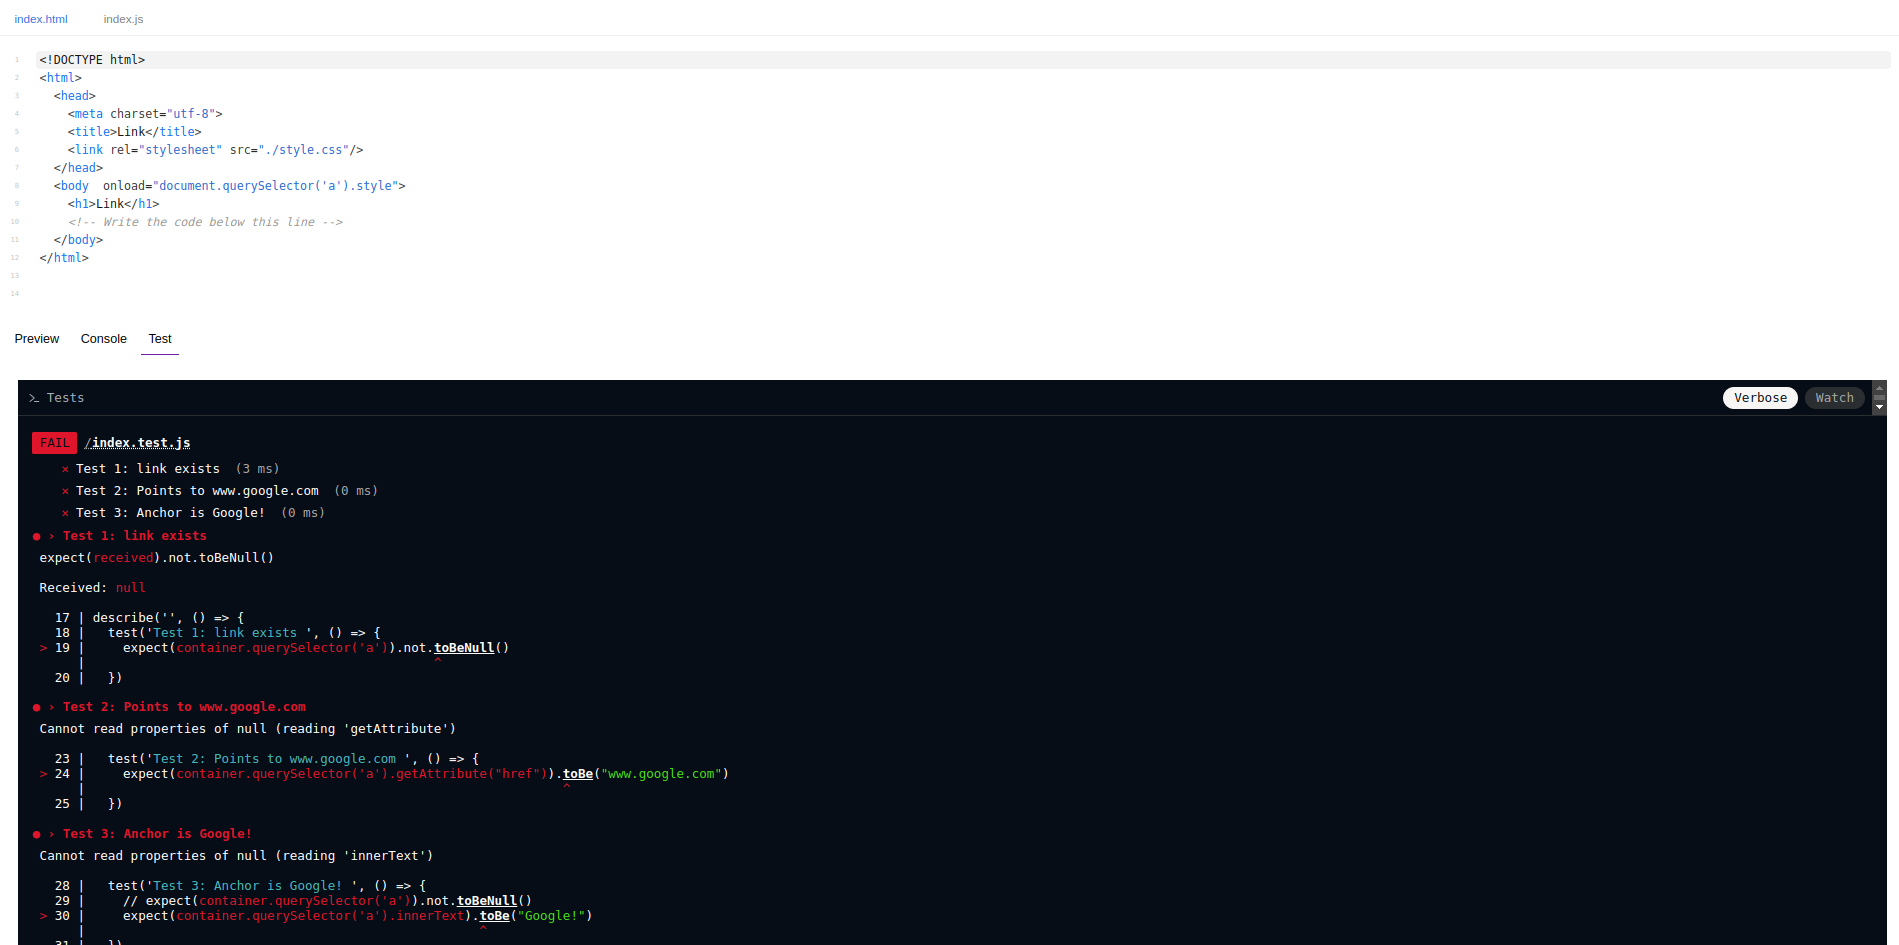Open the index.test.js file link
The height and width of the screenshot is (945, 1899).
click(x=138, y=442)
